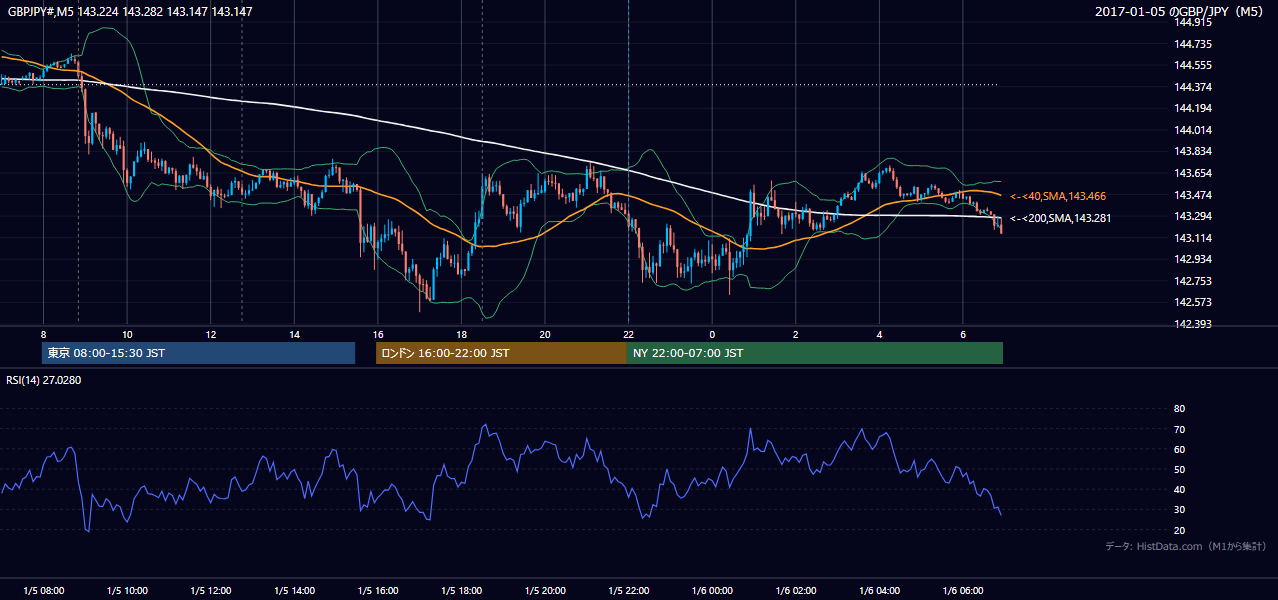Click the 40 SMA 143.466 label
This screenshot has width=1278, height=600.
click(x=1059, y=196)
